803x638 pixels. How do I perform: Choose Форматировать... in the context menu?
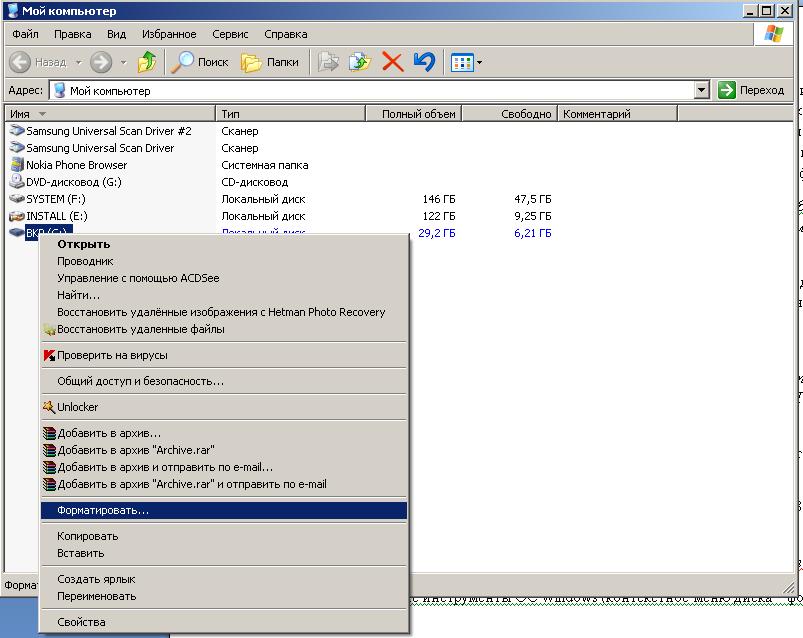pyautogui.click(x=103, y=510)
